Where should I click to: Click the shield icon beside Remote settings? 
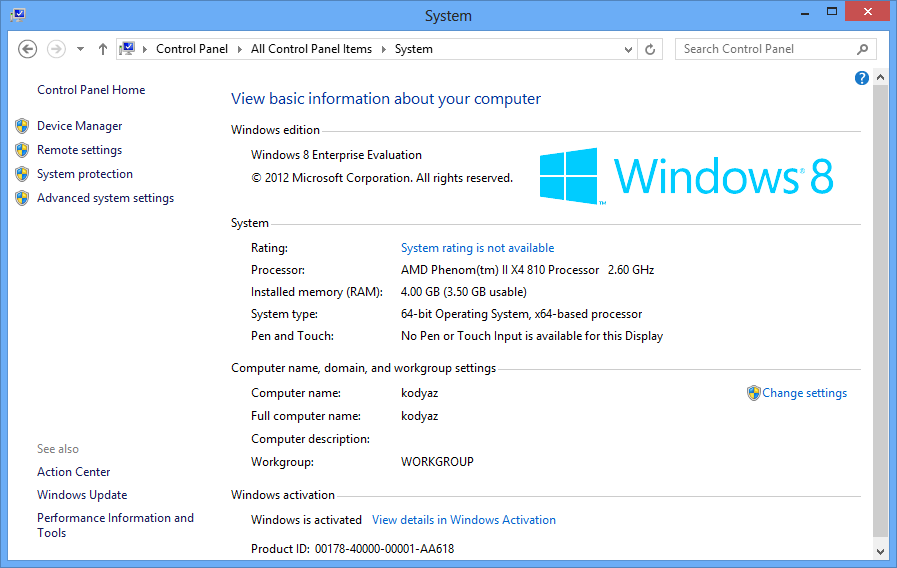[22, 150]
